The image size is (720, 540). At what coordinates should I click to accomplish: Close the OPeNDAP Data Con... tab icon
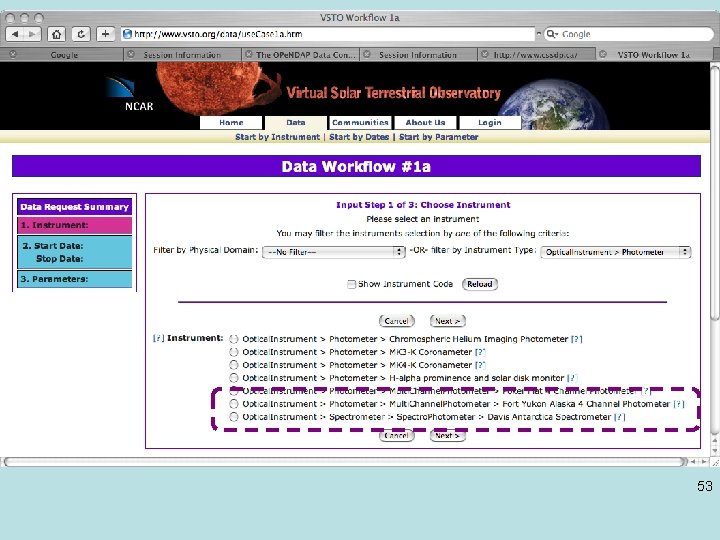coord(248,54)
